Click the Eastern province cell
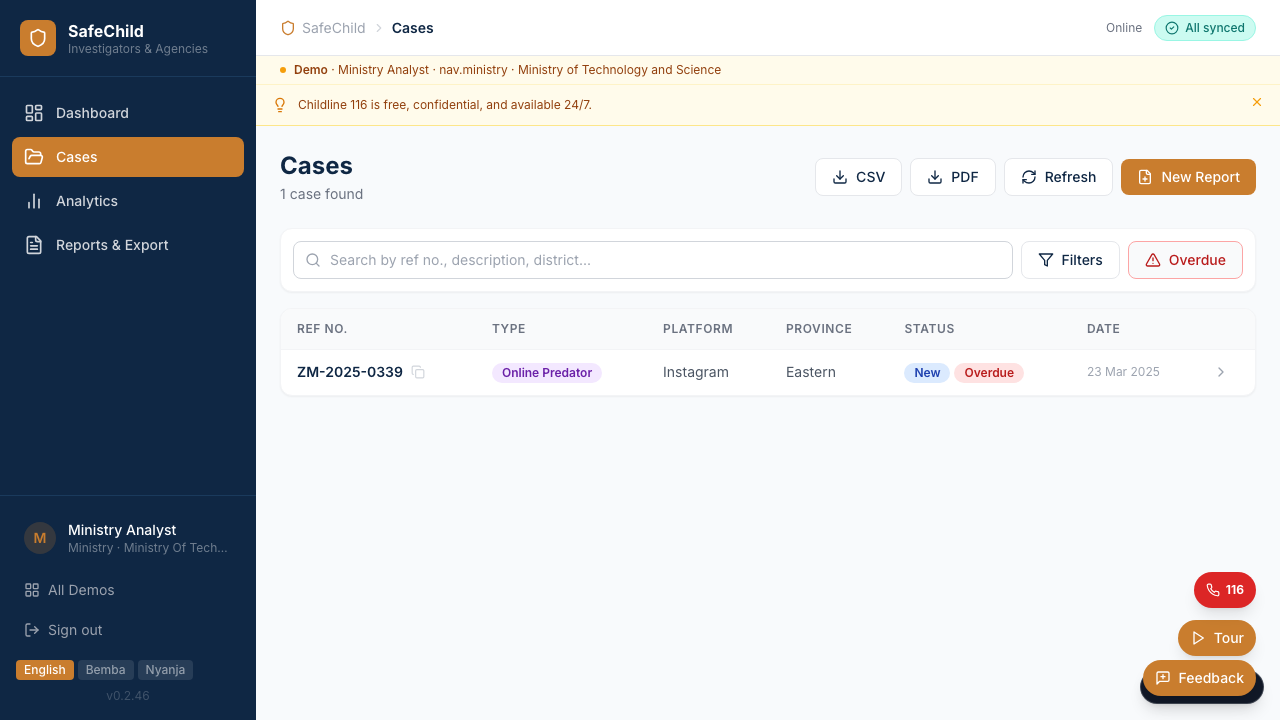This screenshot has width=1280, height=720. pos(811,372)
